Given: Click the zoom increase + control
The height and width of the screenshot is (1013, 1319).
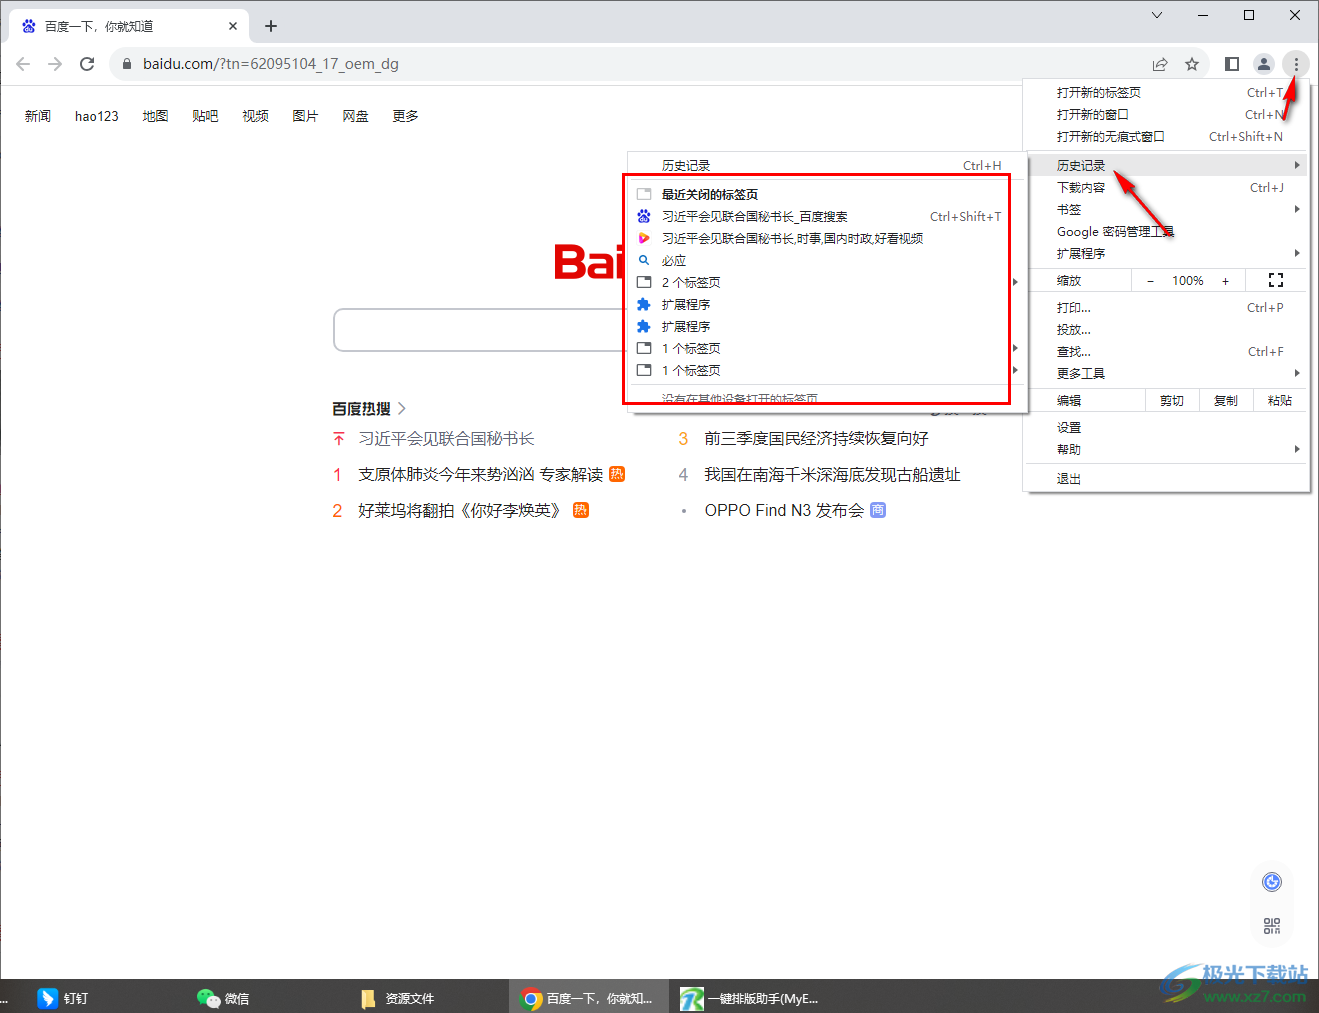Looking at the screenshot, I should [1226, 280].
